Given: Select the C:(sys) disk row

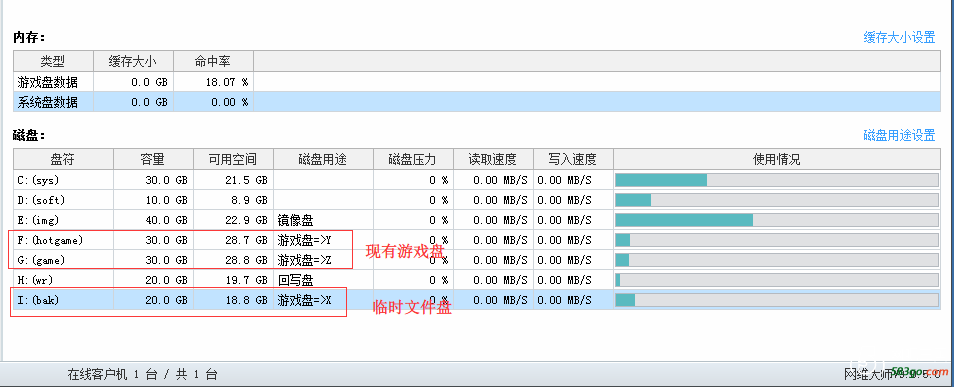Looking at the screenshot, I should (477, 180).
